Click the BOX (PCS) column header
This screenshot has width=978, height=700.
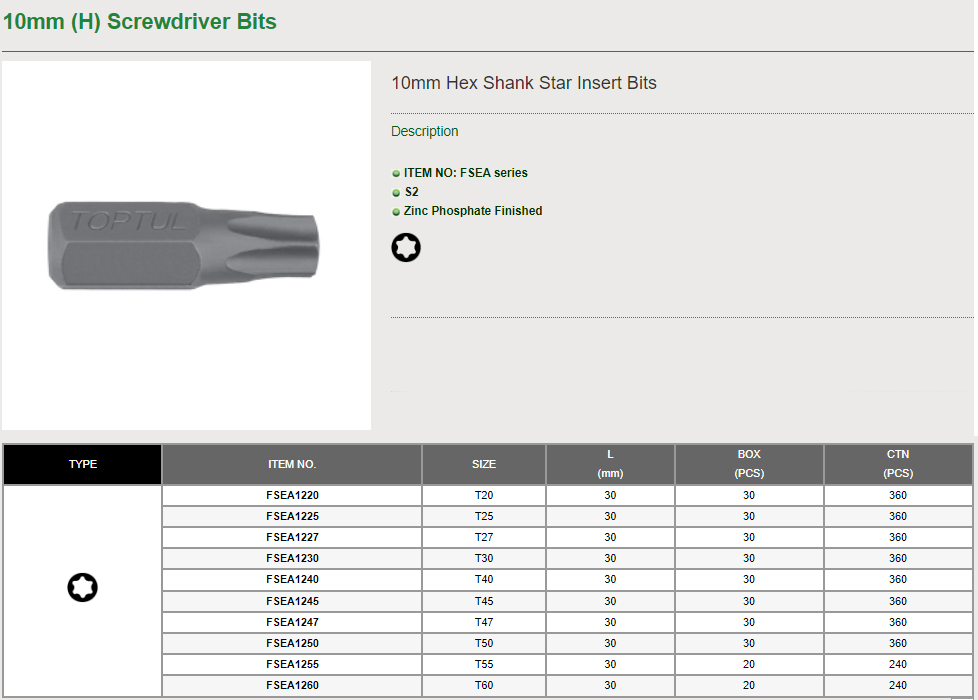point(749,464)
